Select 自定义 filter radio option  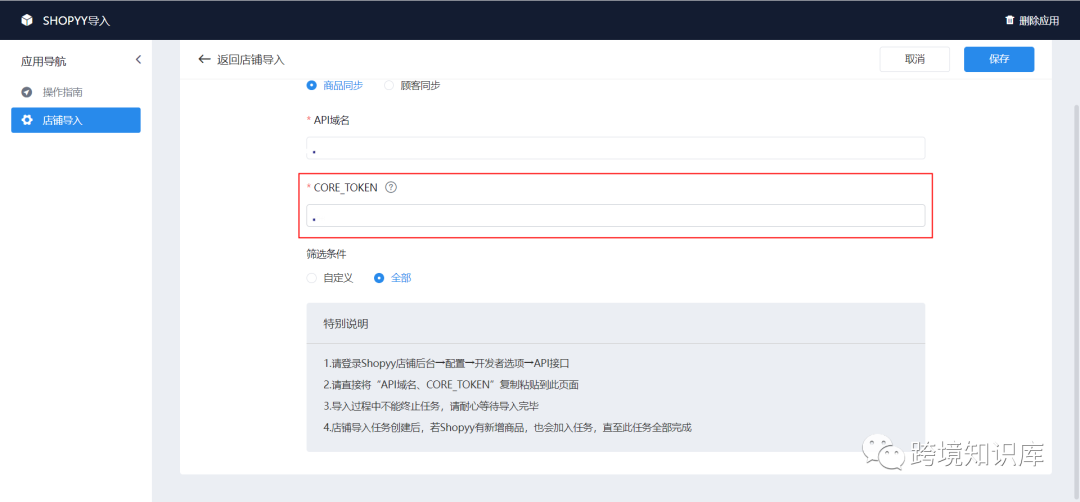[311, 278]
